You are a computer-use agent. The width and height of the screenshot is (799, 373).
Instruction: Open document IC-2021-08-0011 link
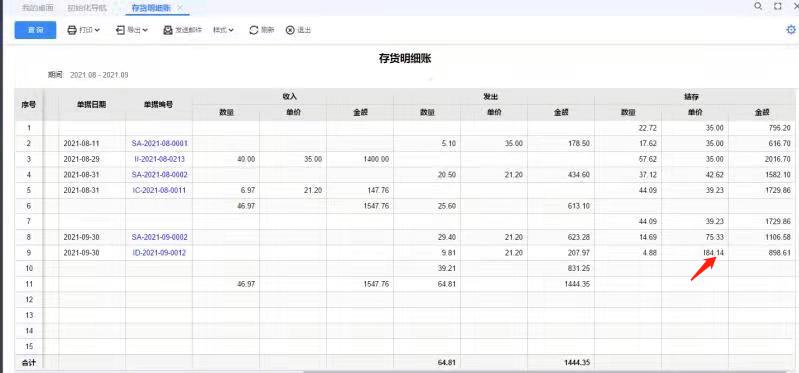[x=159, y=190]
